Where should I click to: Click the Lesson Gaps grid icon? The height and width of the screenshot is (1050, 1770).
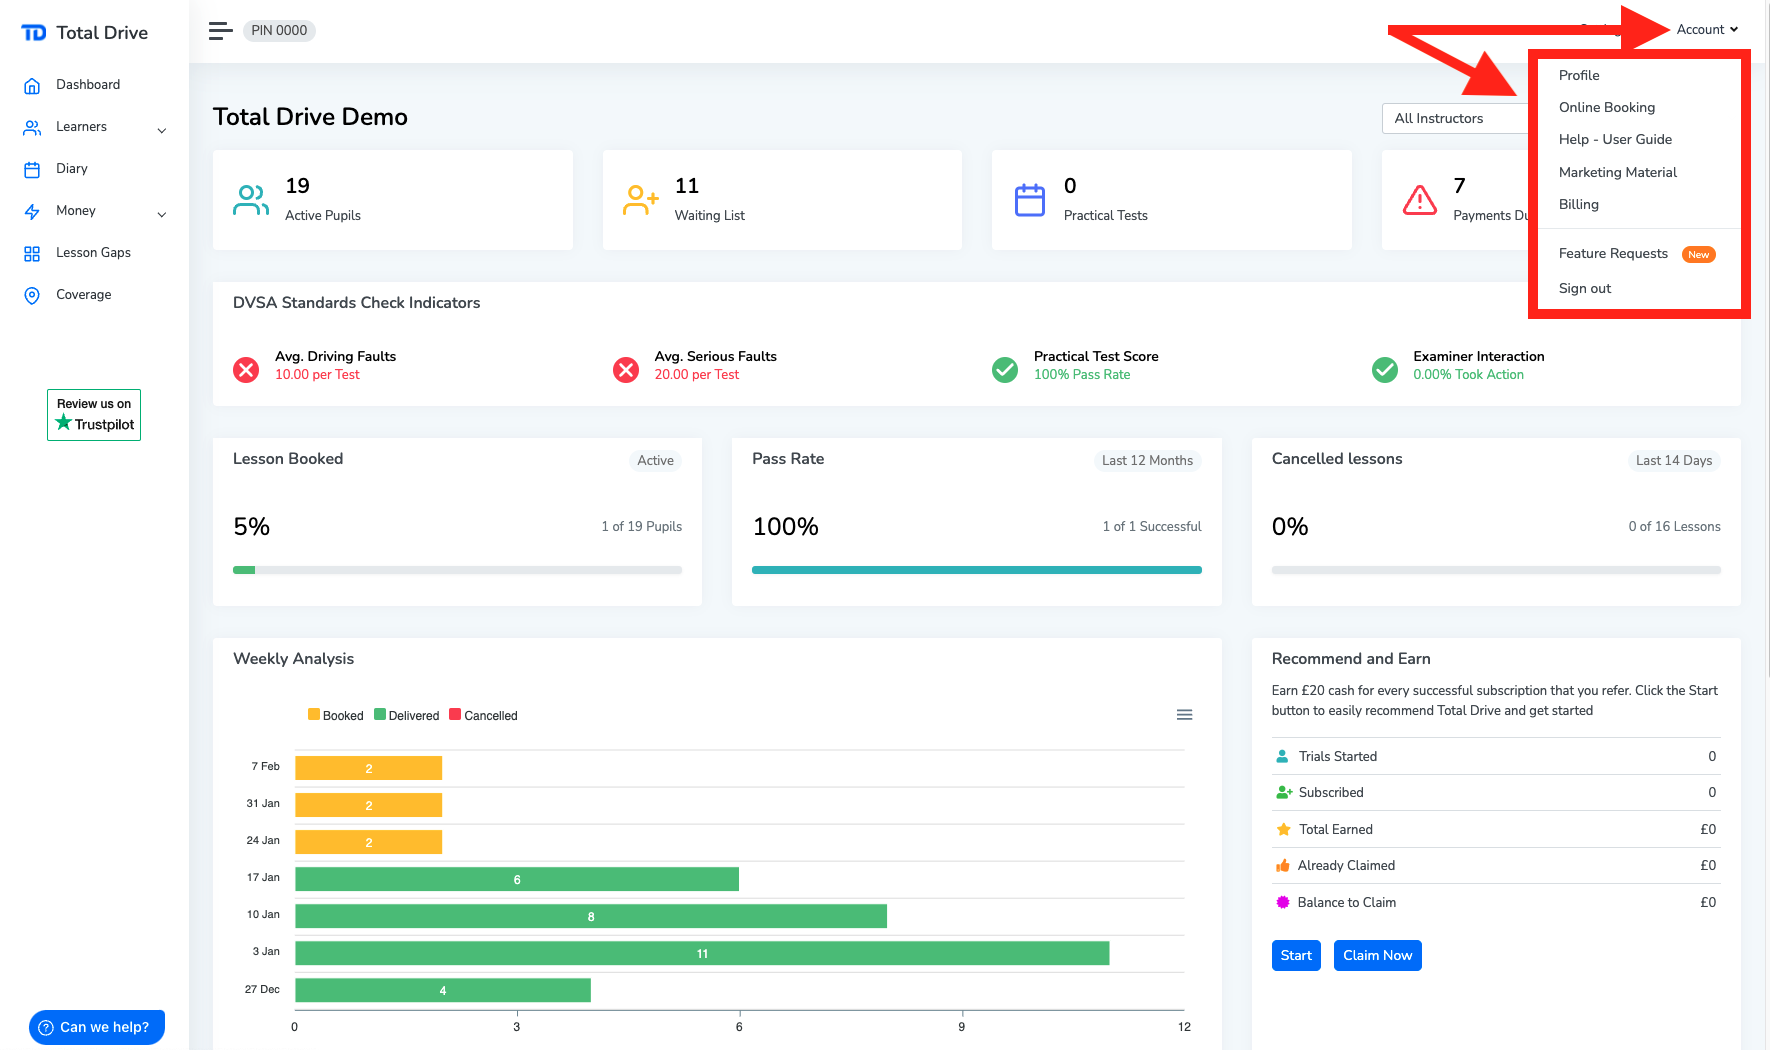coord(32,254)
